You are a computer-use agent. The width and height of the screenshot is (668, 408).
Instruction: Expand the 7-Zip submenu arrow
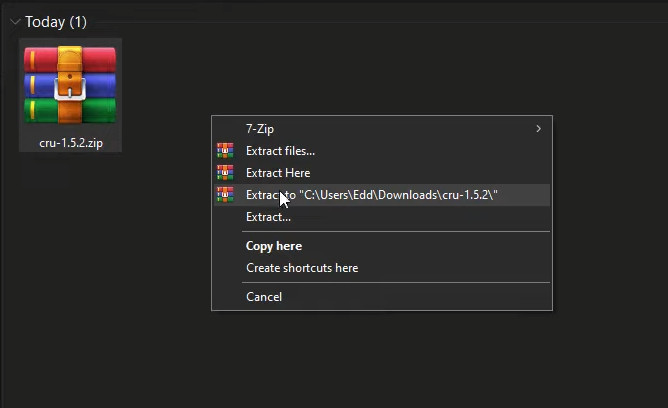click(539, 129)
